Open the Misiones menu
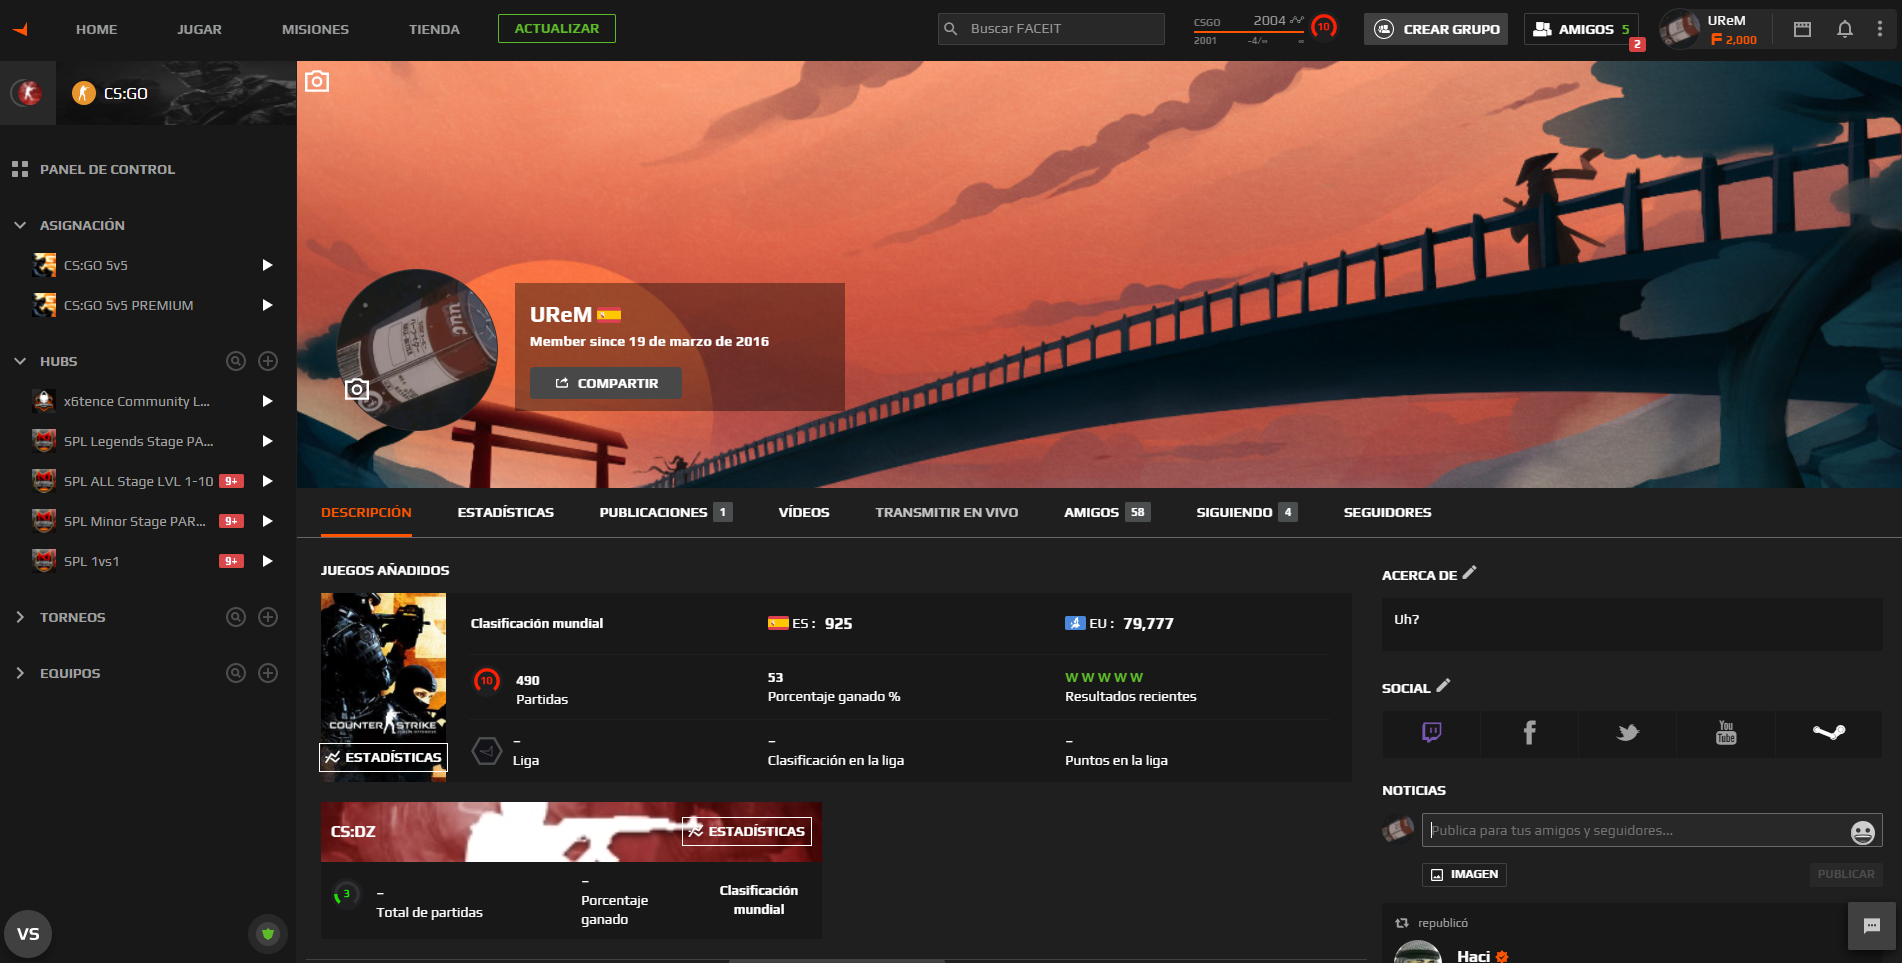 (x=315, y=29)
